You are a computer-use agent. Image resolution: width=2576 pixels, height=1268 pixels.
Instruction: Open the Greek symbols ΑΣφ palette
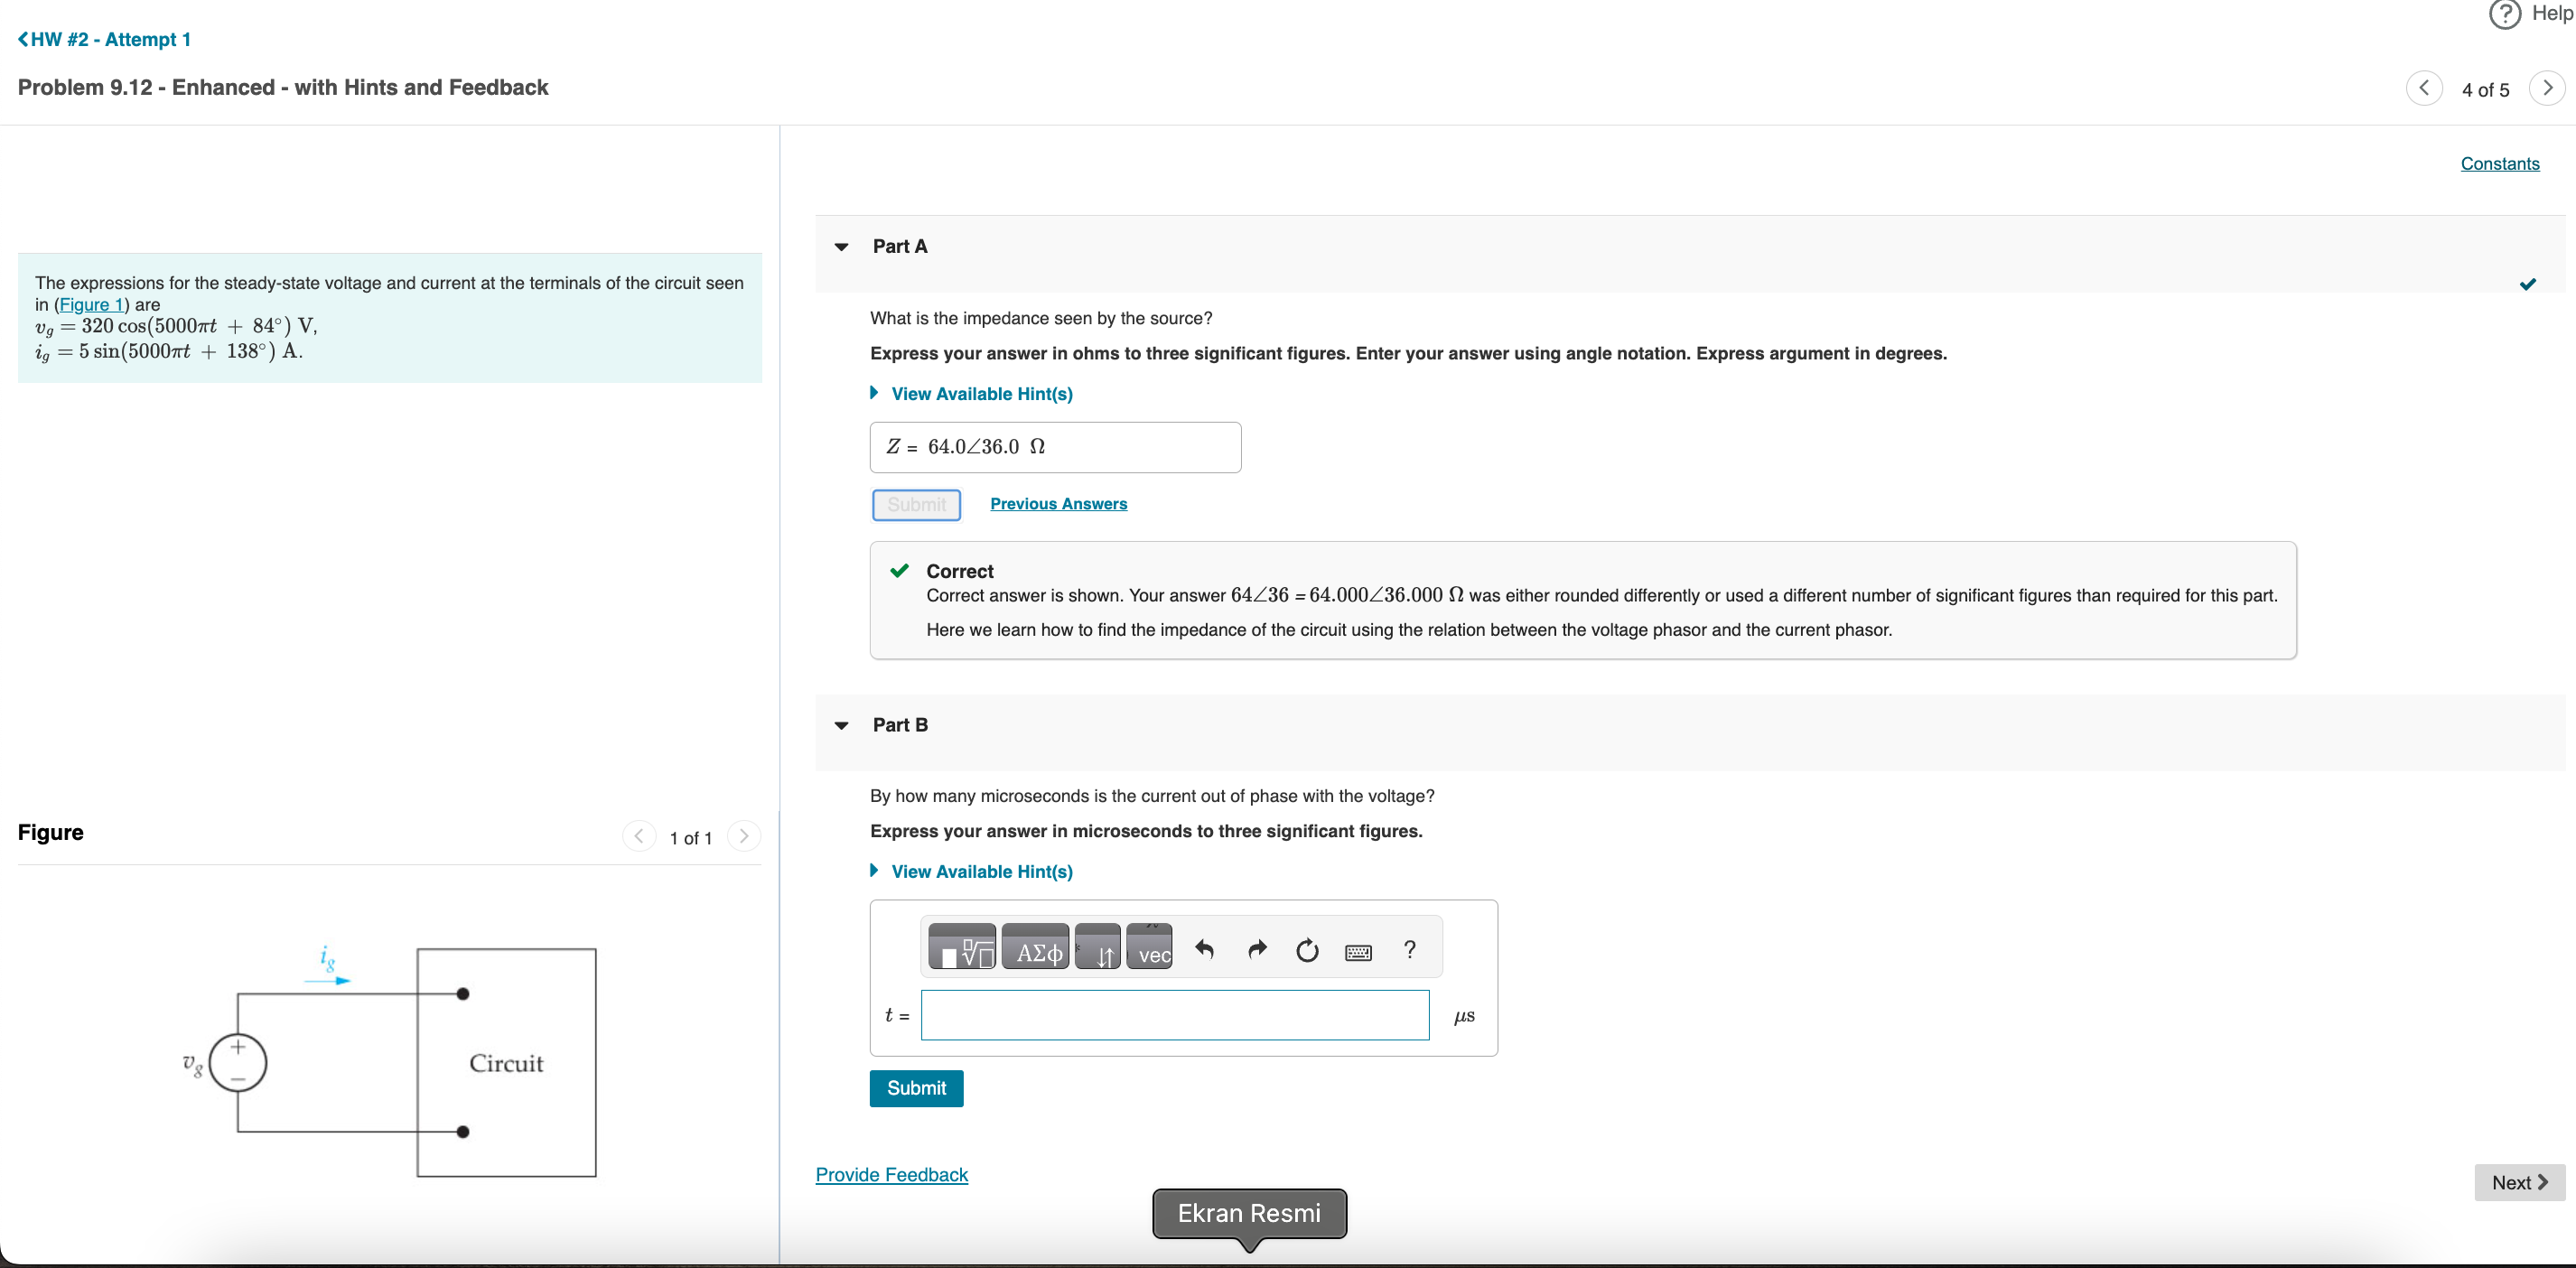tap(1035, 947)
